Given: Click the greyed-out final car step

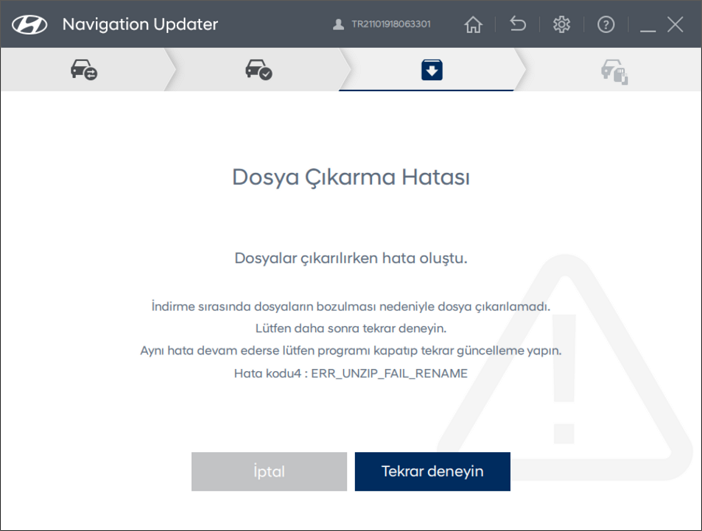Looking at the screenshot, I should tap(612, 70).
